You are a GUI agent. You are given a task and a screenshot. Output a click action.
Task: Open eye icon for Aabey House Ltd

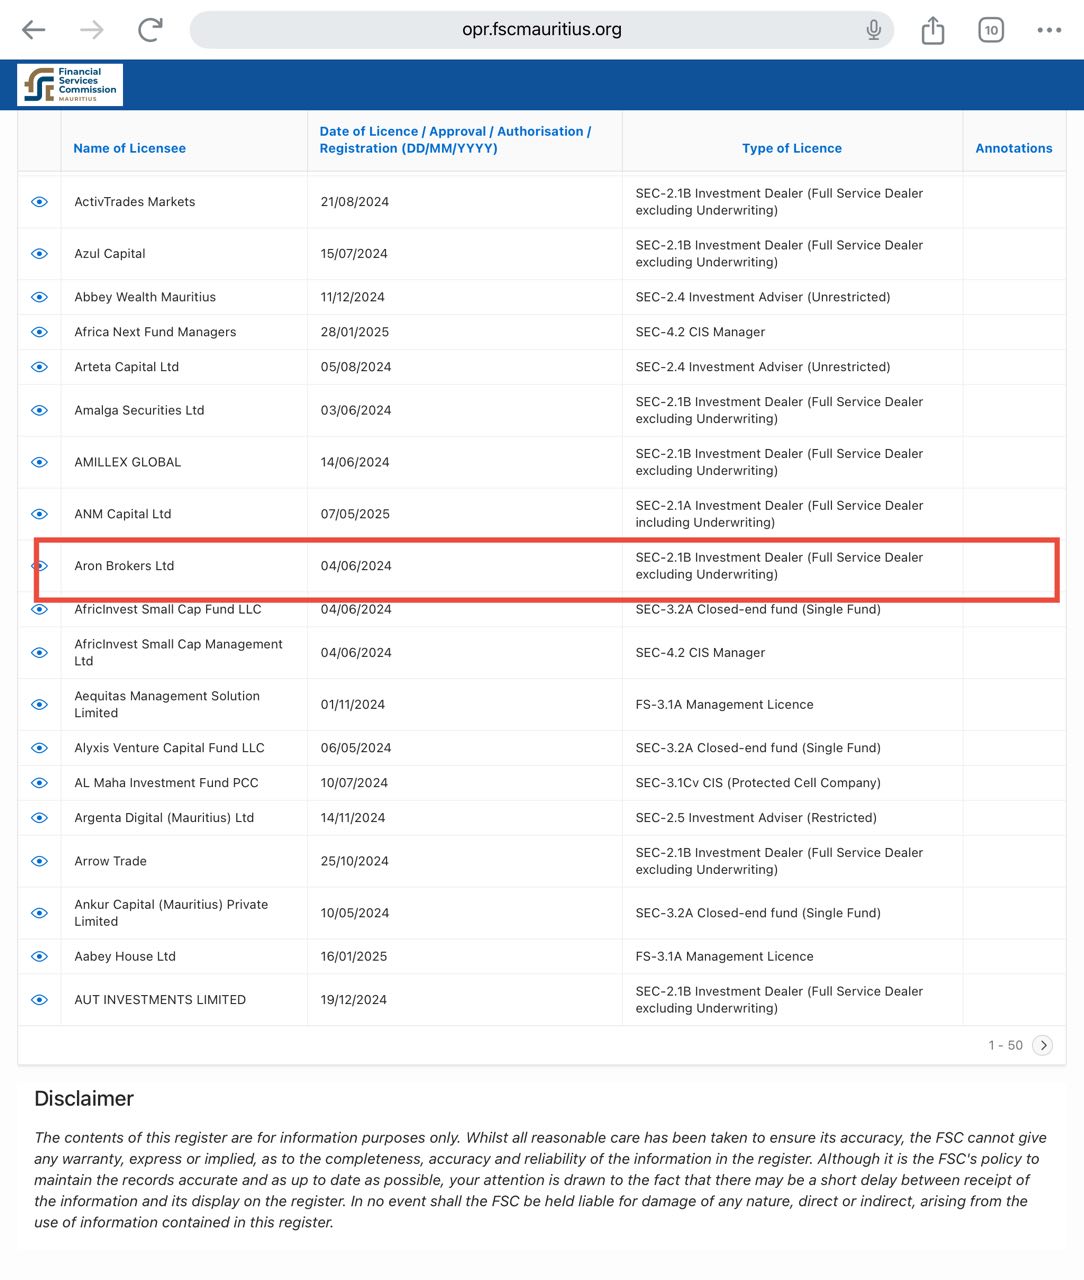[x=40, y=957]
